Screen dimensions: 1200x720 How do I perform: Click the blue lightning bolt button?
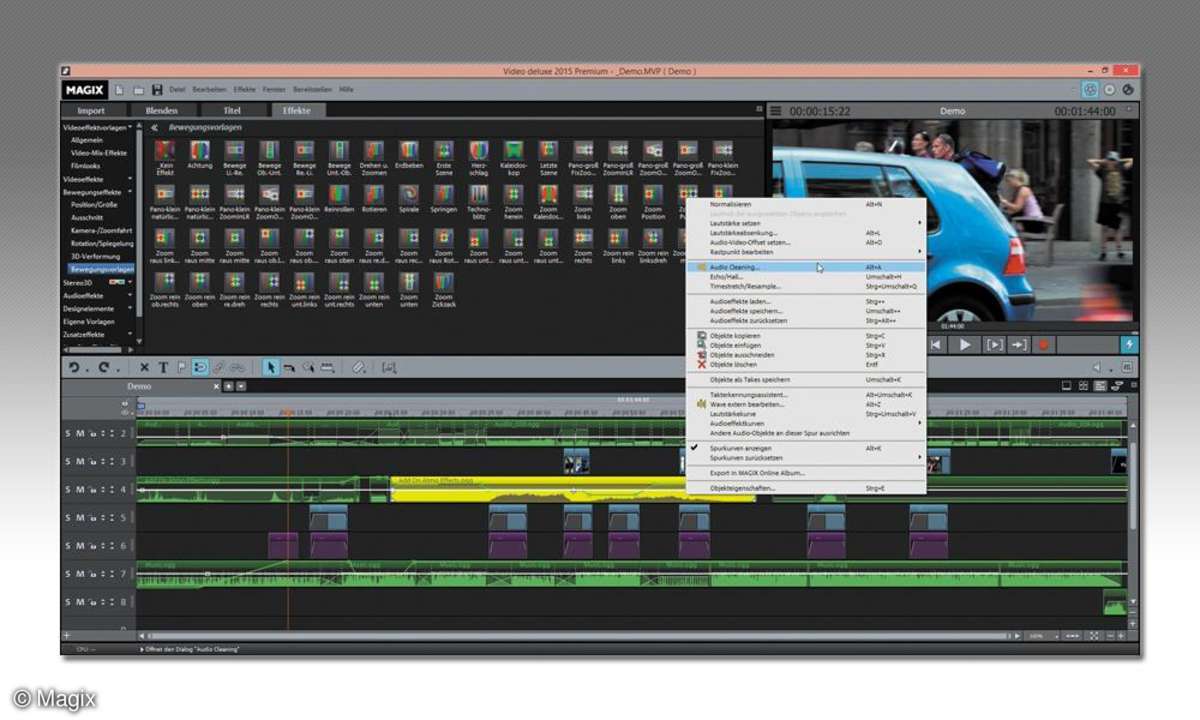(x=1129, y=344)
